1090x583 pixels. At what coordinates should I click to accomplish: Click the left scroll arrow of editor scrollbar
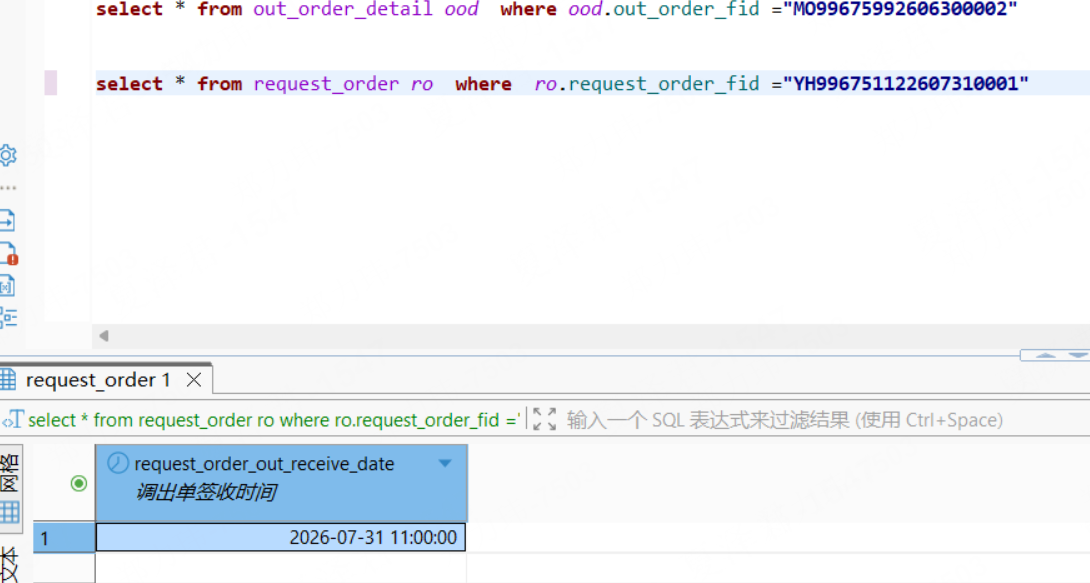coord(104,336)
